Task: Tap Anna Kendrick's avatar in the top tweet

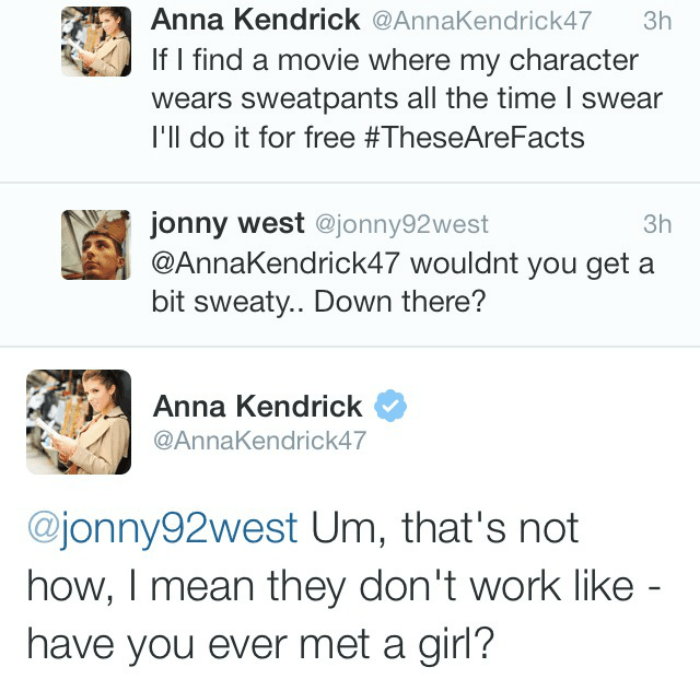Action: (96, 42)
